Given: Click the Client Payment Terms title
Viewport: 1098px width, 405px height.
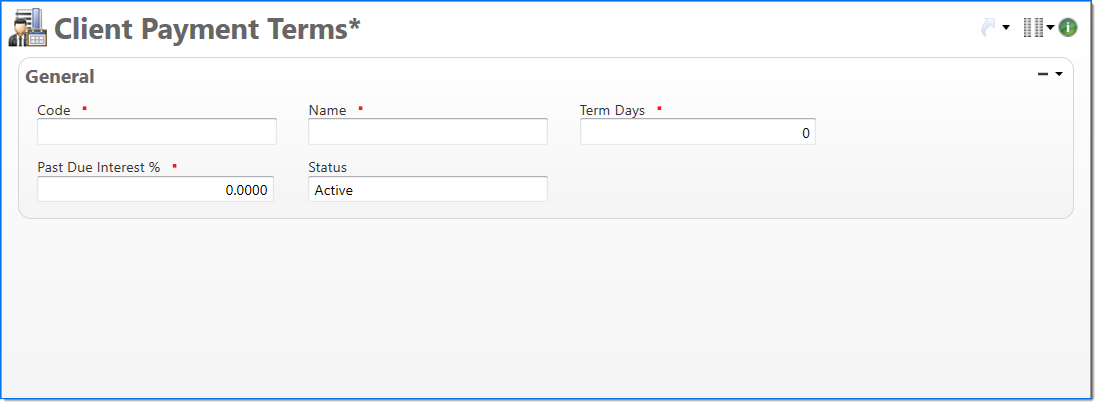Looking at the screenshot, I should tap(207, 29).
